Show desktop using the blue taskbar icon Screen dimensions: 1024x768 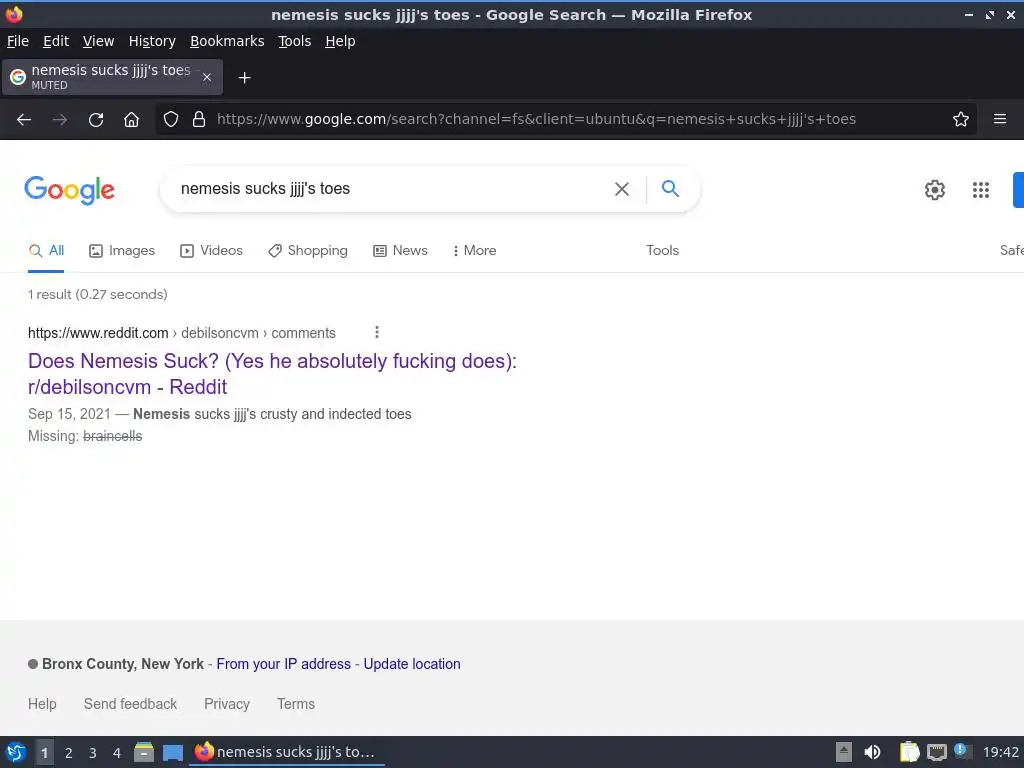[173, 753]
